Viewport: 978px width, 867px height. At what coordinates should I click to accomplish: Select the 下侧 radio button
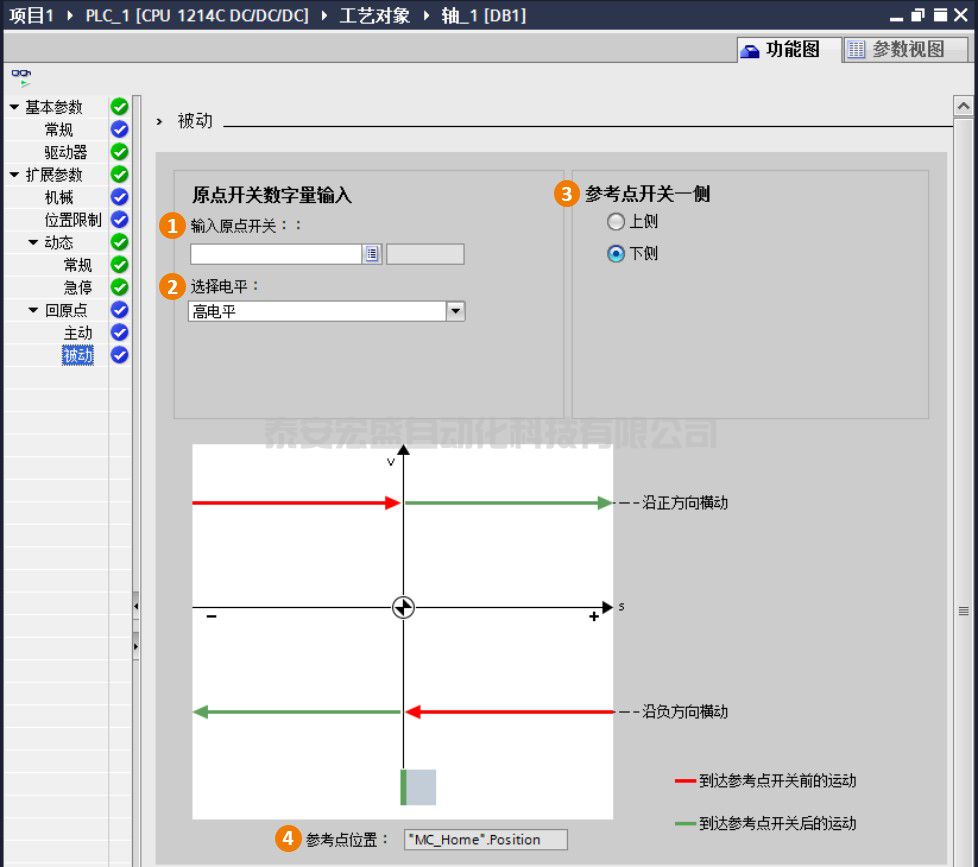click(x=616, y=254)
